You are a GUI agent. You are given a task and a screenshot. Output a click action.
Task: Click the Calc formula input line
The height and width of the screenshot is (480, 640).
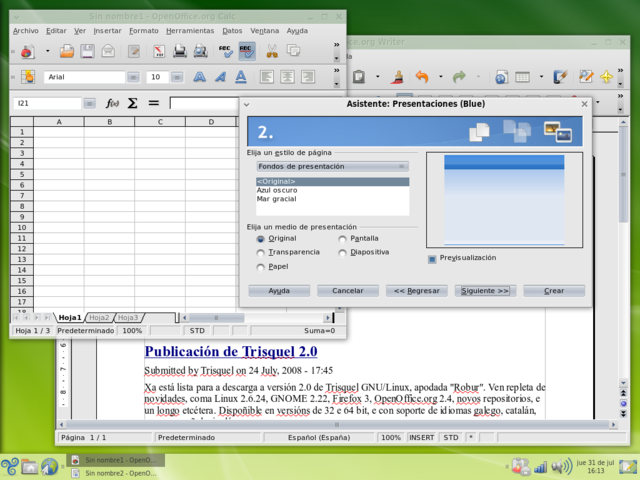(x=204, y=103)
